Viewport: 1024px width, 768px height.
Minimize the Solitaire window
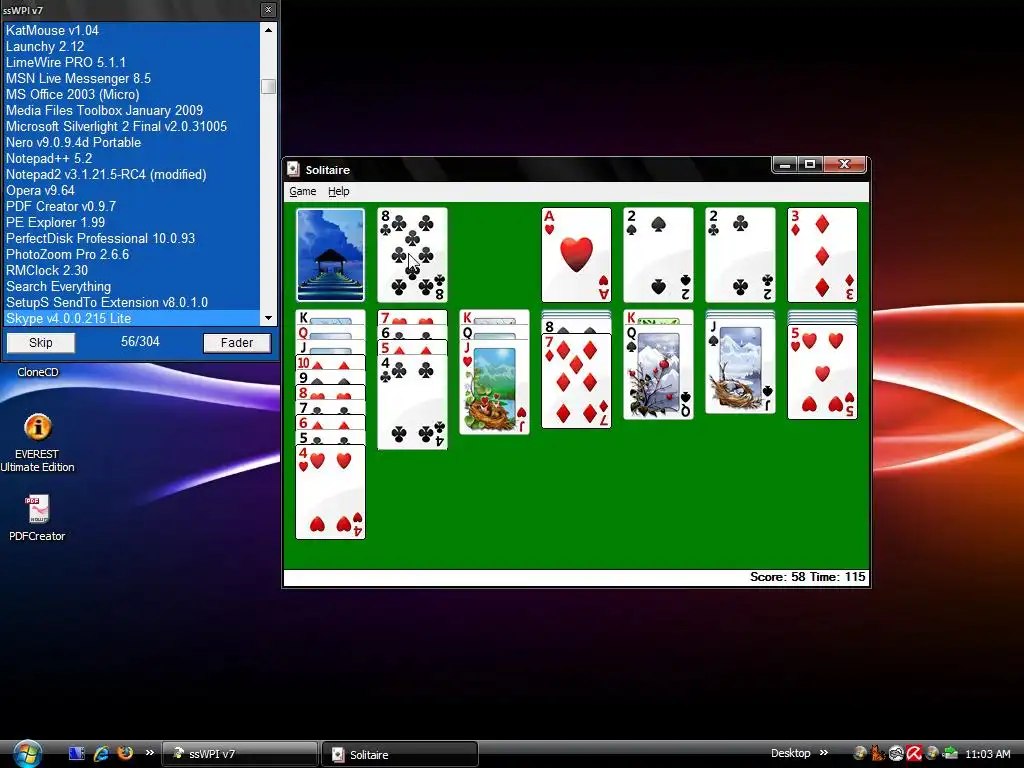[x=785, y=164]
